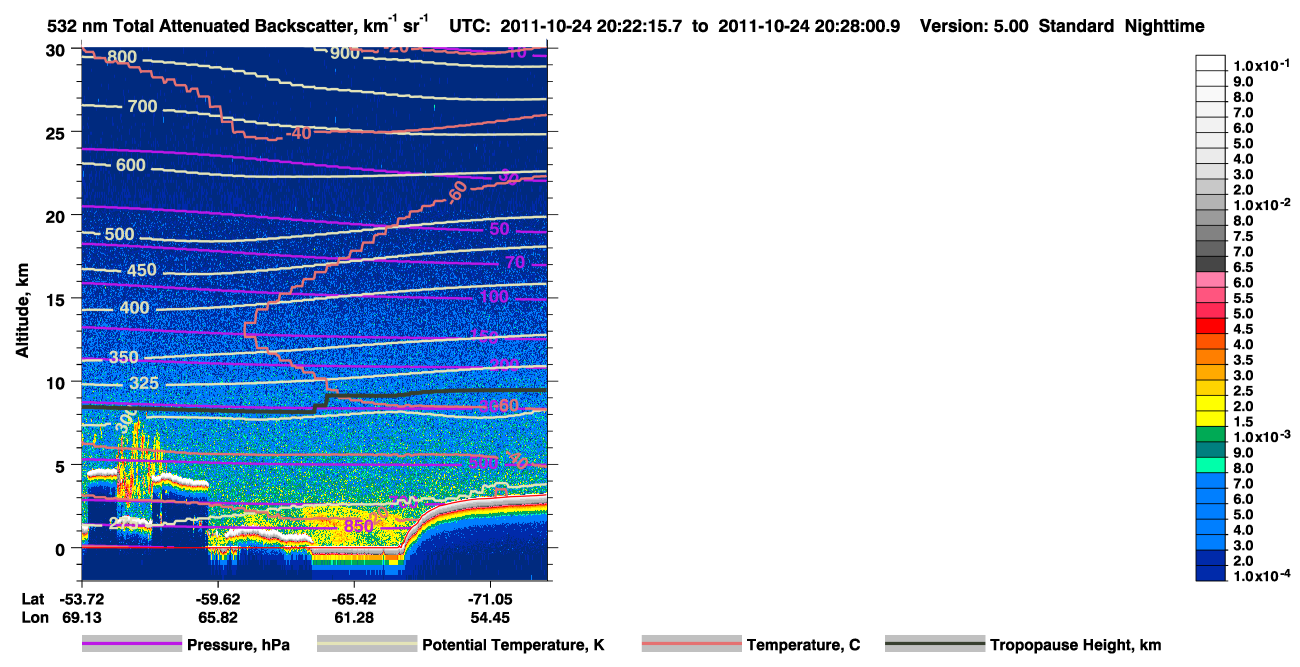The width and height of the screenshot is (1300, 667).
Task: Click the 'Altitude, km' axis label
Action: pos(22,311)
